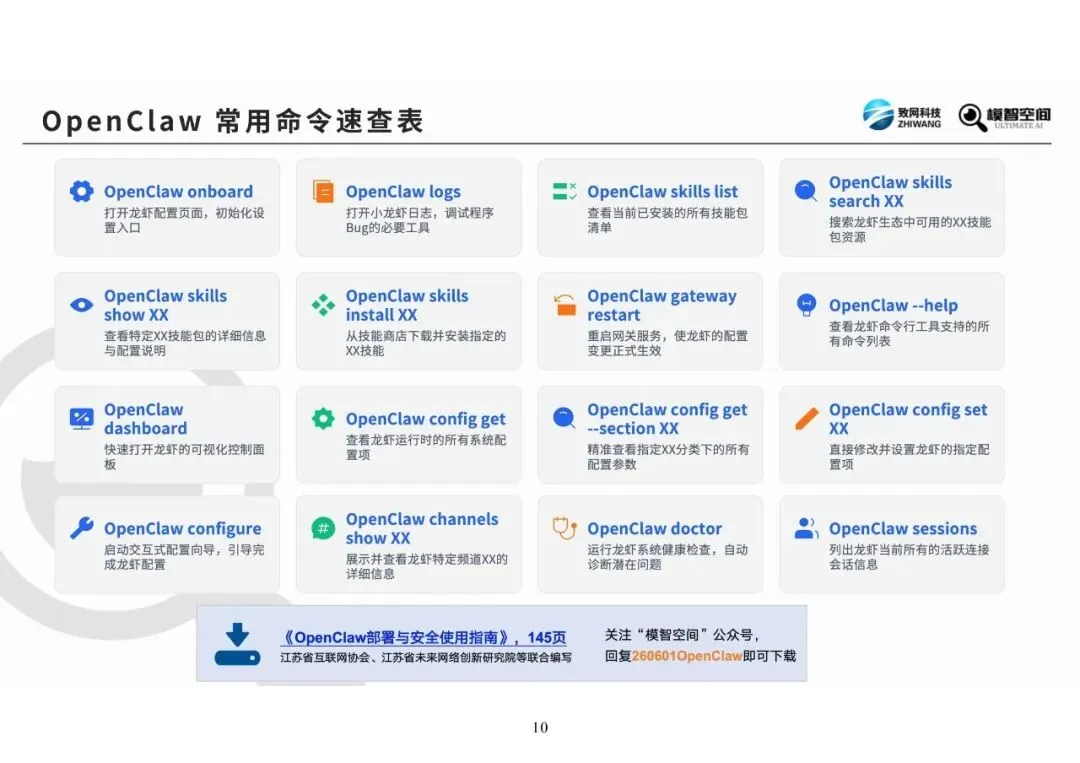Screen dimensions: 1080x763
Task: Select the OpenClaw skills list title
Action: tap(663, 191)
